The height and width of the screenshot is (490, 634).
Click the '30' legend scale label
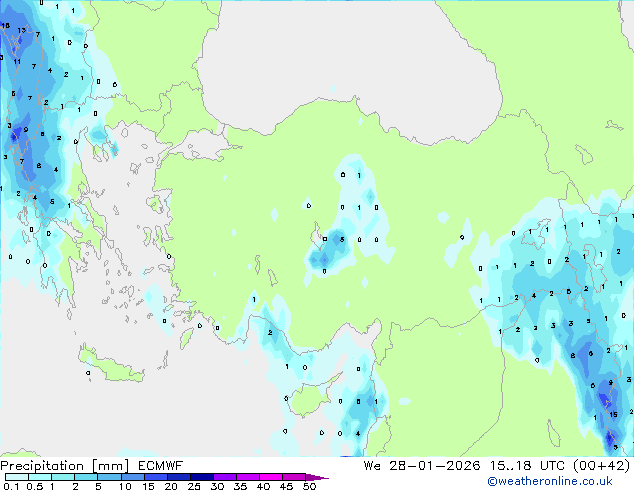217,486
